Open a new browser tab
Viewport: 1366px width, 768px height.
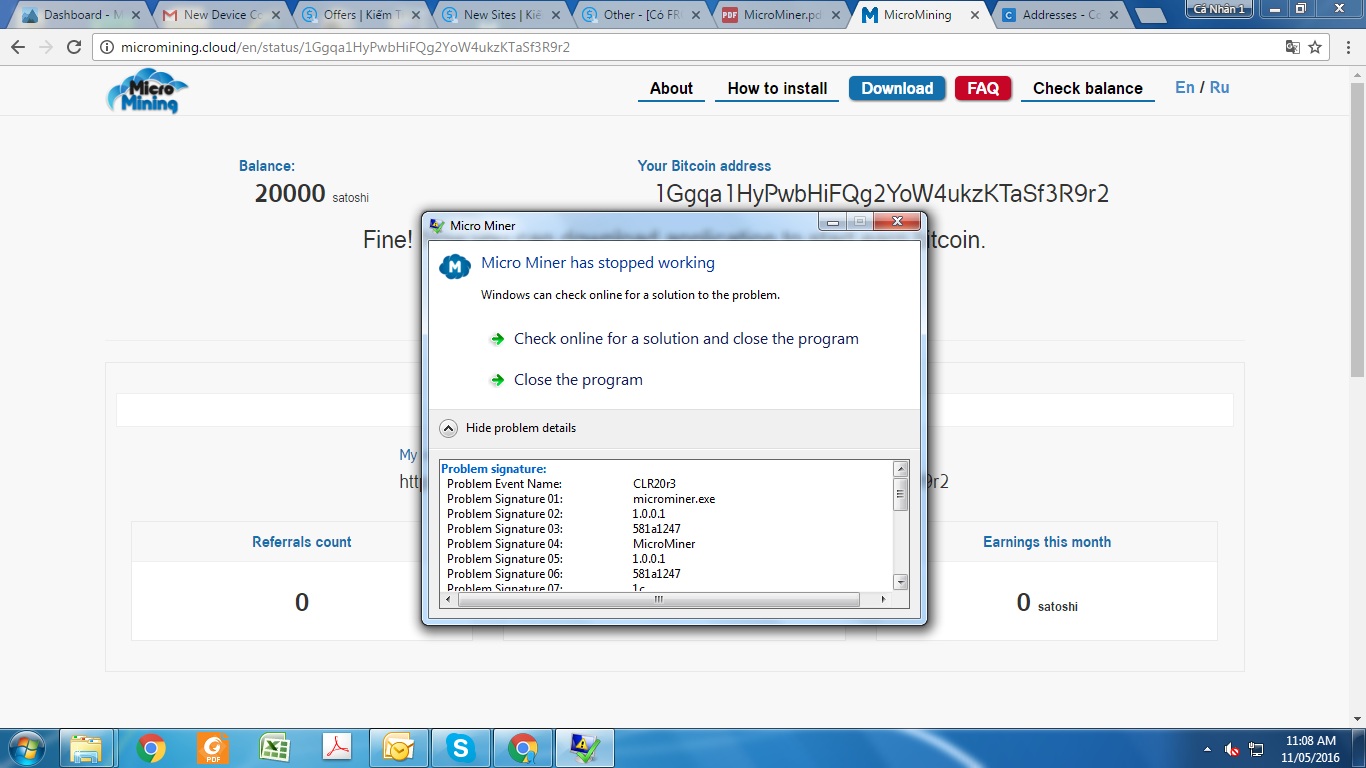1151,15
